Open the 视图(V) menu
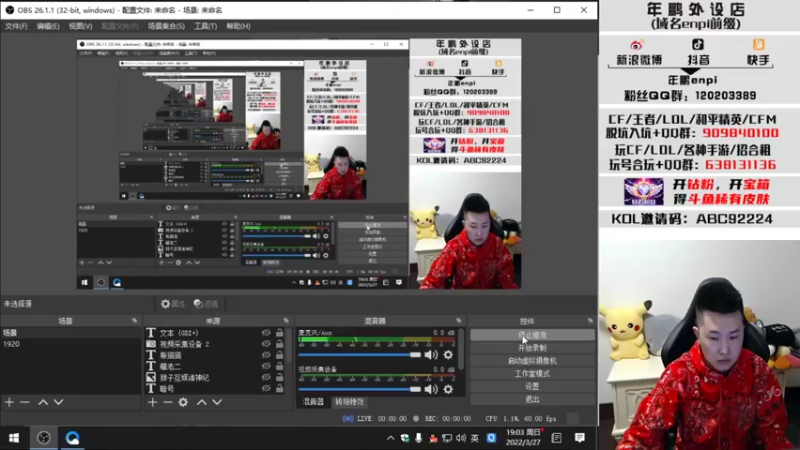The image size is (800, 450). coord(80,26)
